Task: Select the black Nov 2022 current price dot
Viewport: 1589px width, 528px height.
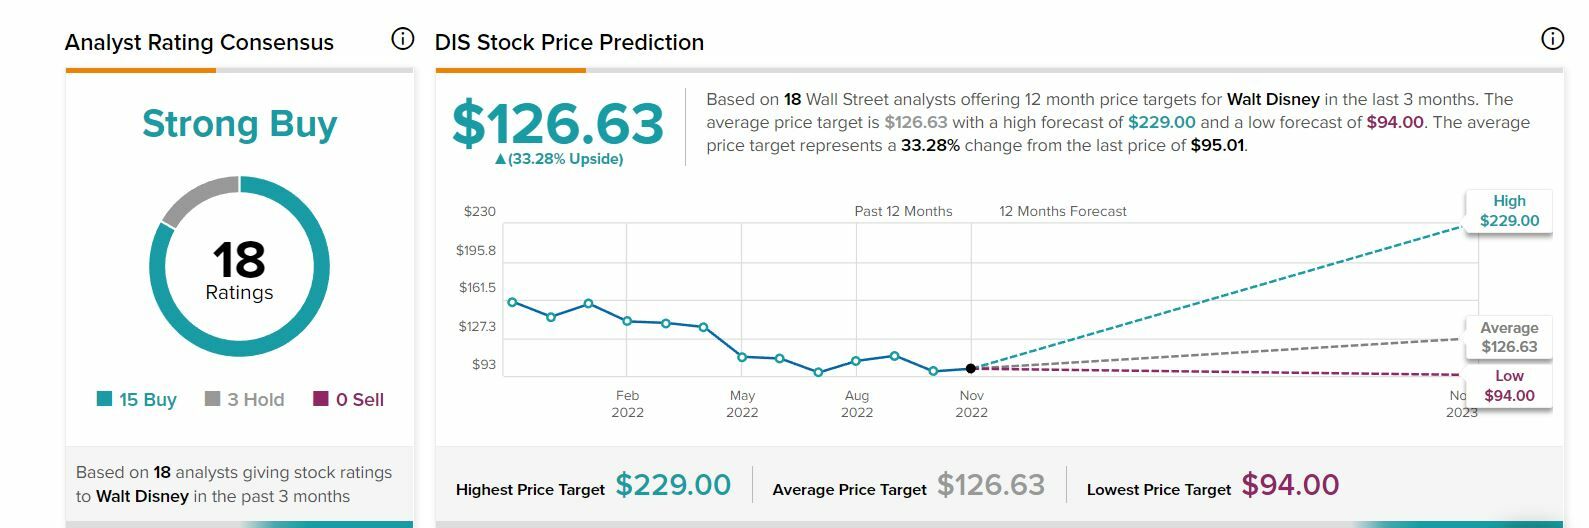Action: [x=971, y=369]
